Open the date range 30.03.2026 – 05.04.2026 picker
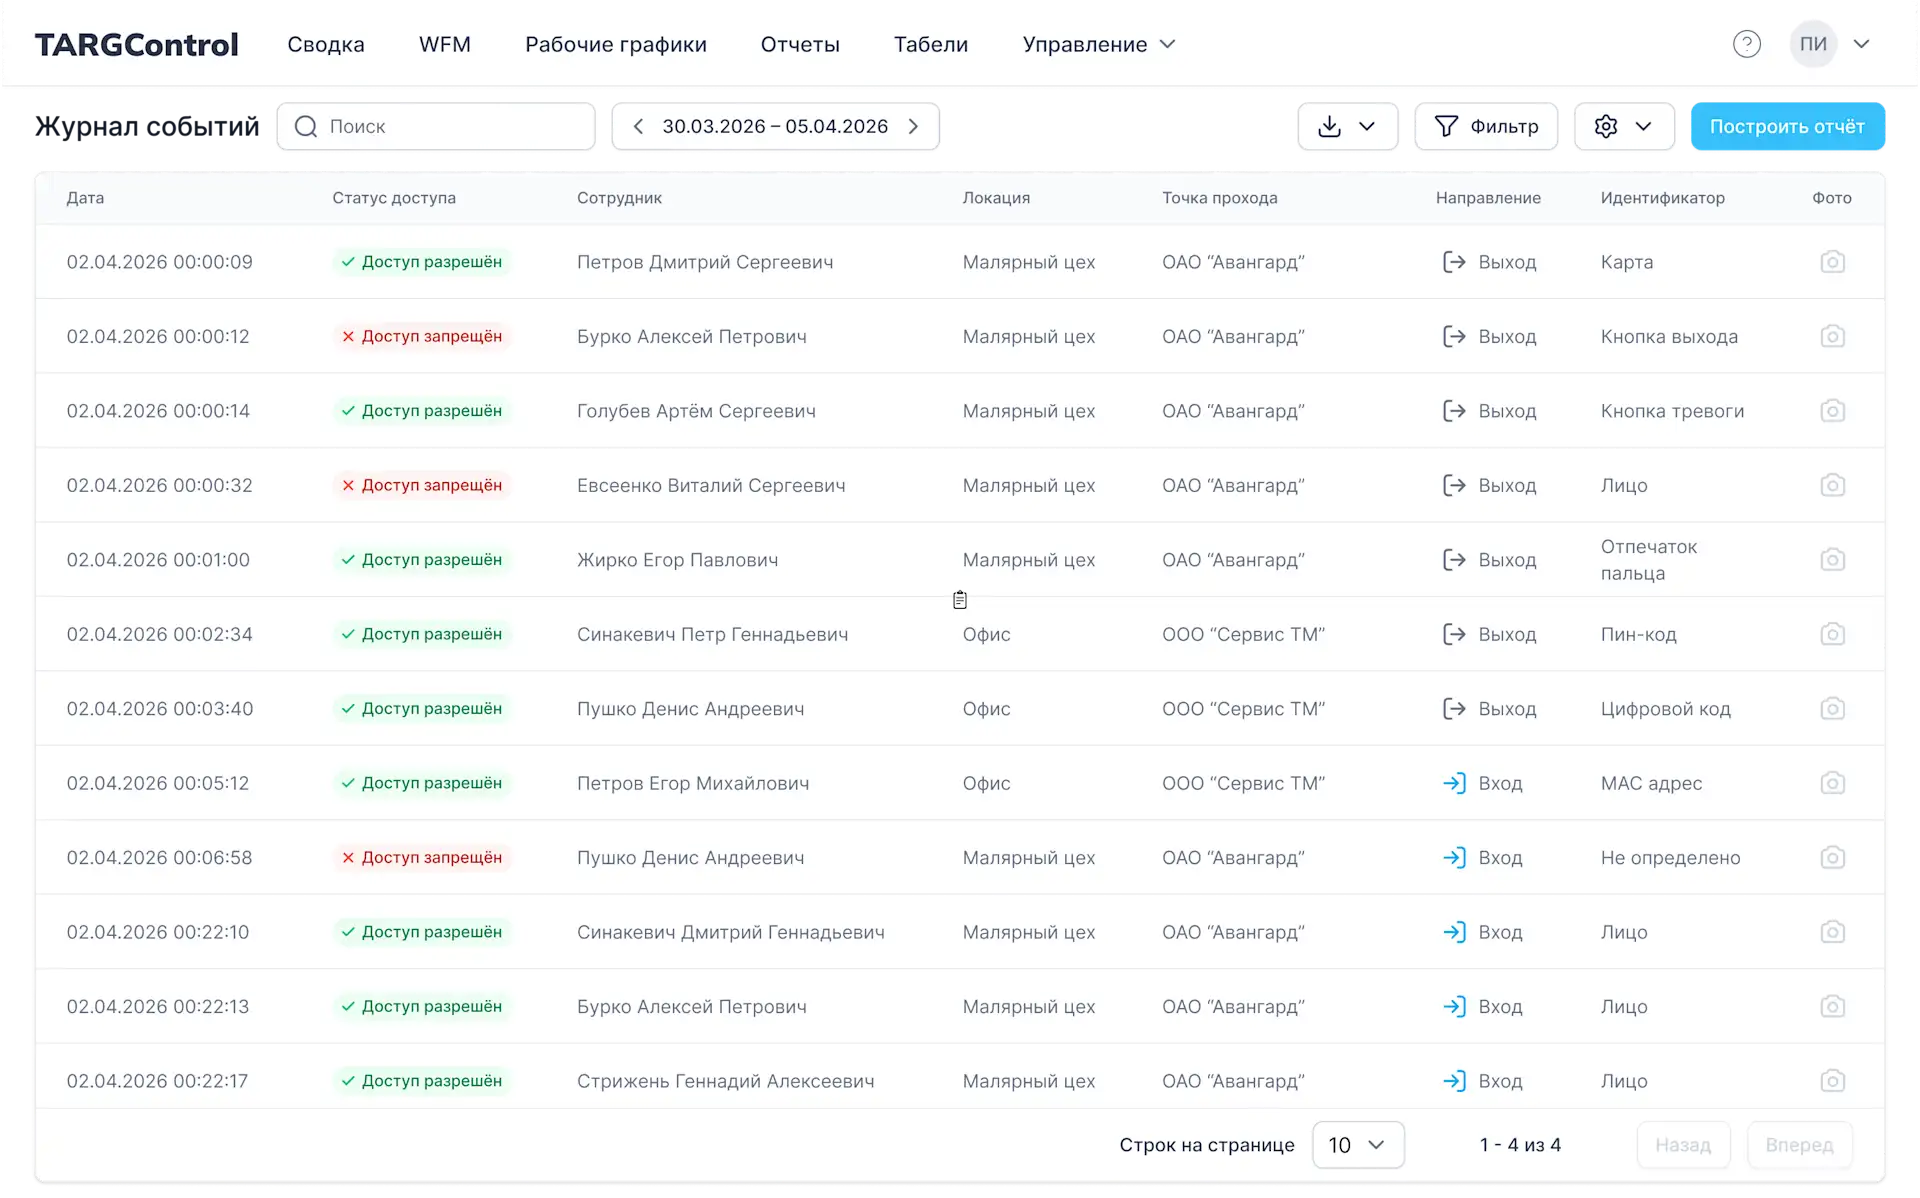 (x=775, y=126)
